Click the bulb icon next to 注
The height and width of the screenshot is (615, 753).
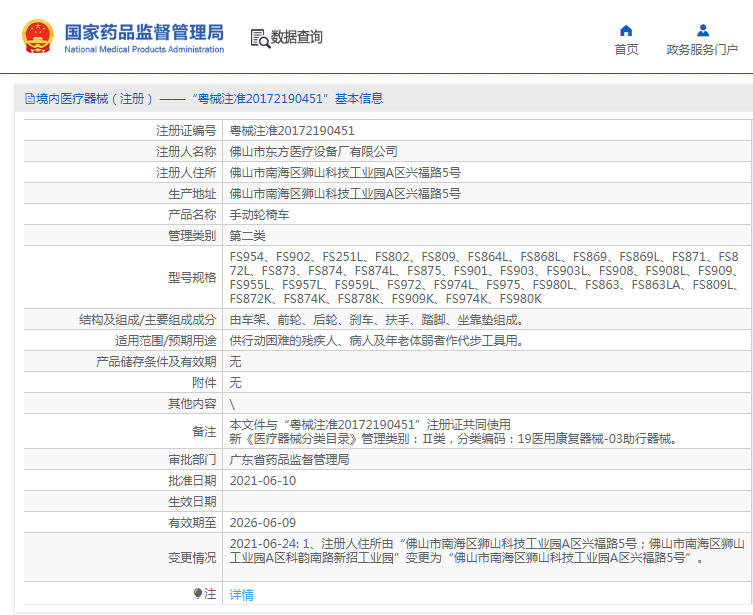(197, 594)
